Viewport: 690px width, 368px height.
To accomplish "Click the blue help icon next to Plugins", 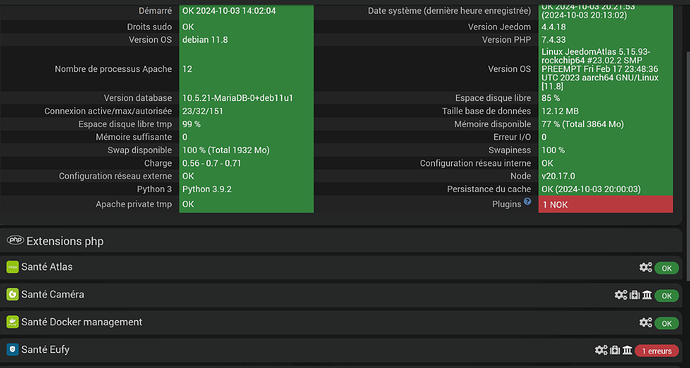I will tap(528, 202).
